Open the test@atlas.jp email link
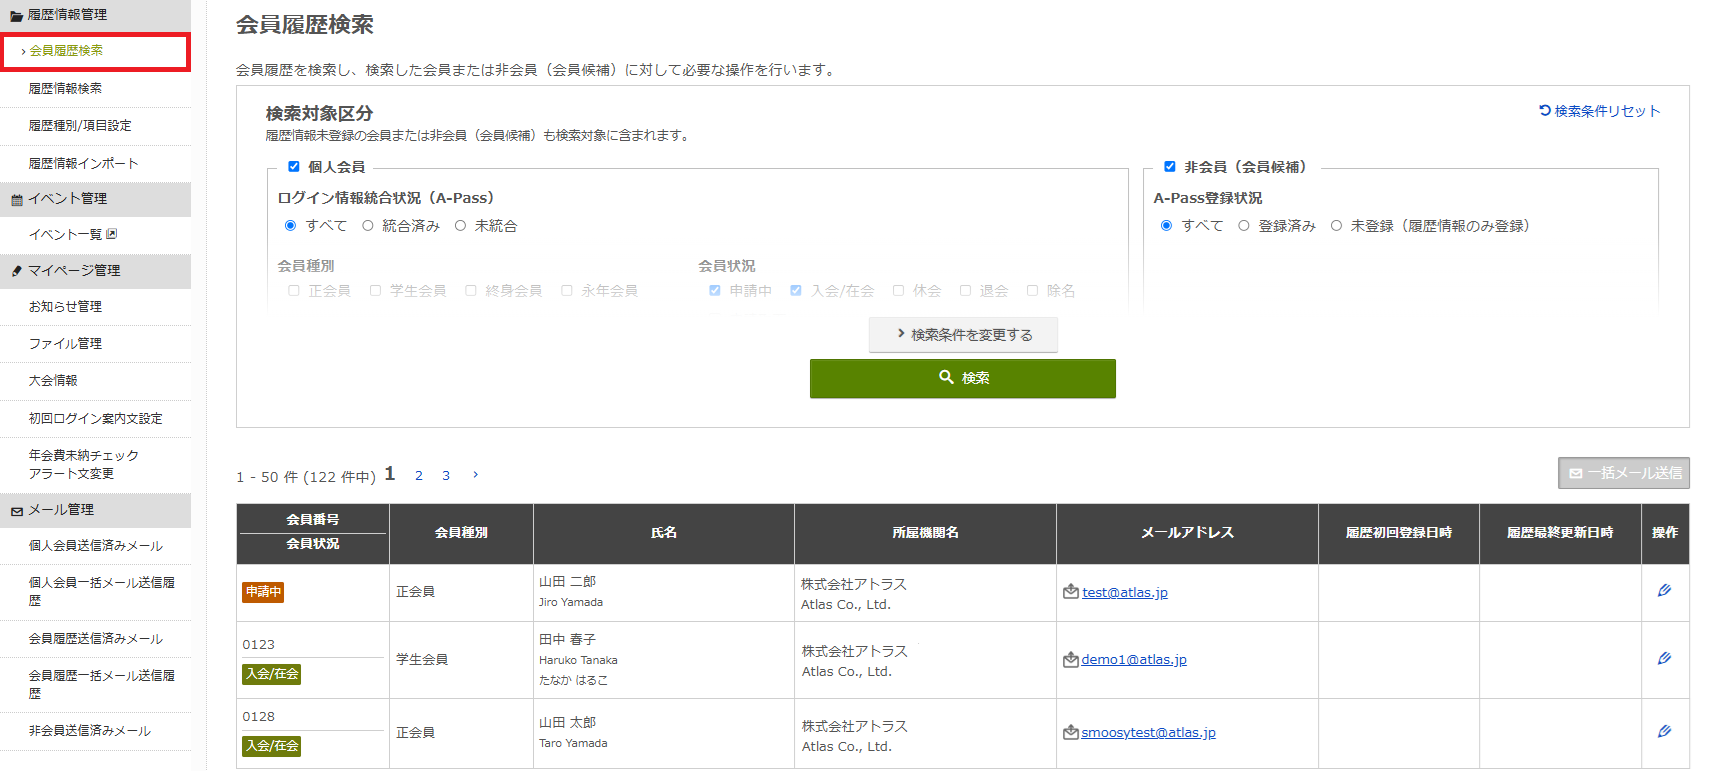Image resolution: width=1719 pixels, height=771 pixels. pos(1125,593)
